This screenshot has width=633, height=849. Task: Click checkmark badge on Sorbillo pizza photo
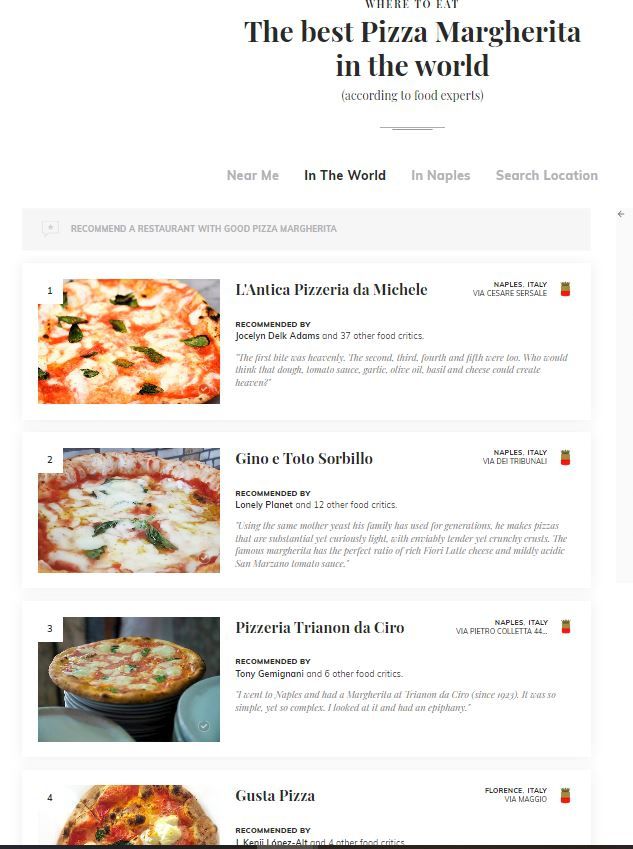click(x=204, y=557)
